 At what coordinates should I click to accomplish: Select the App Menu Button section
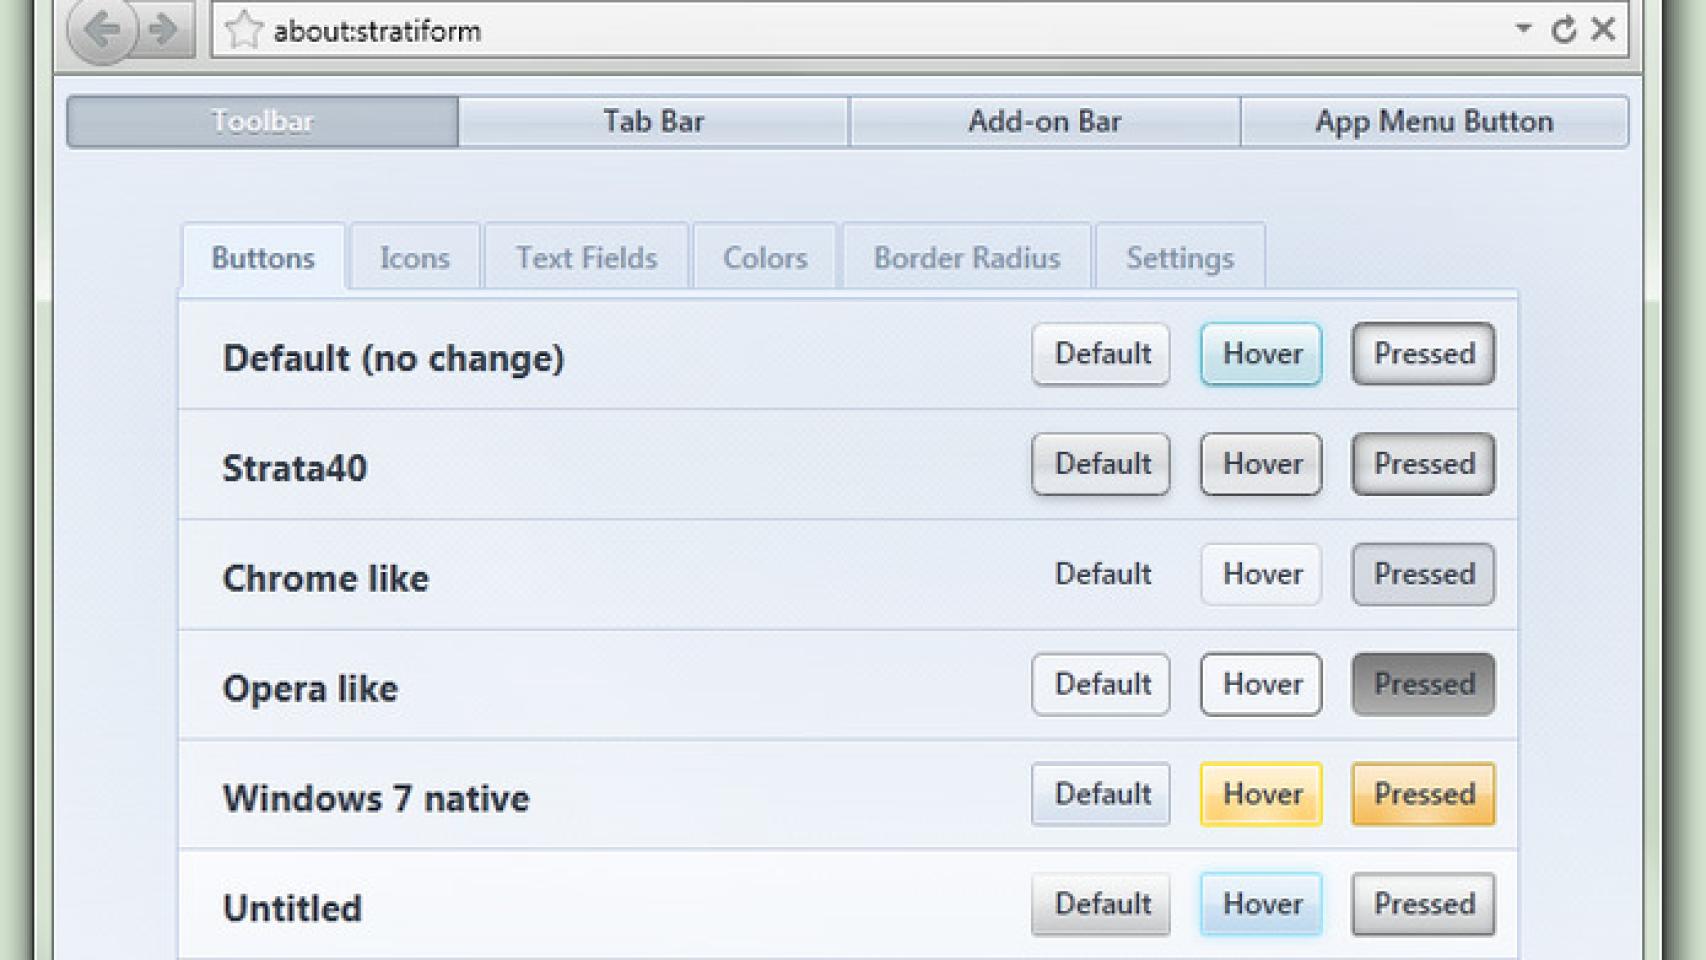pos(1434,121)
